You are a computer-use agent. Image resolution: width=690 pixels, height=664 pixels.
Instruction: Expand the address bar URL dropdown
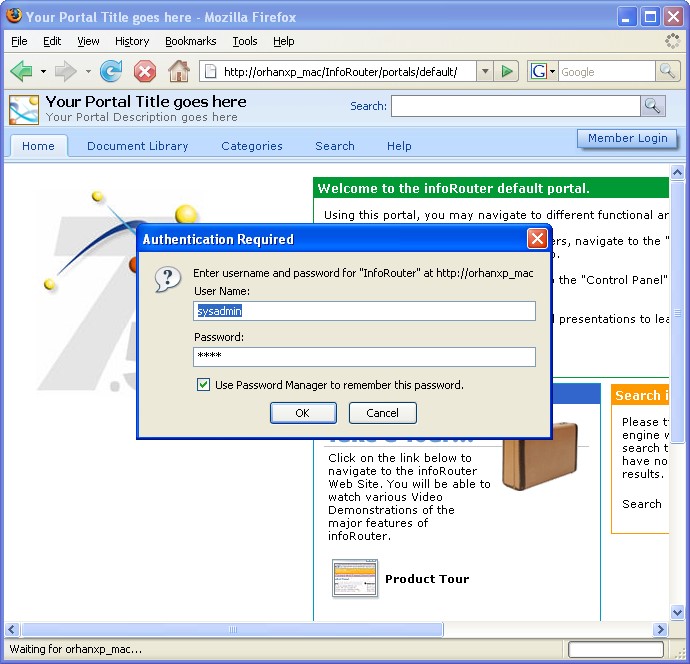[x=485, y=71]
